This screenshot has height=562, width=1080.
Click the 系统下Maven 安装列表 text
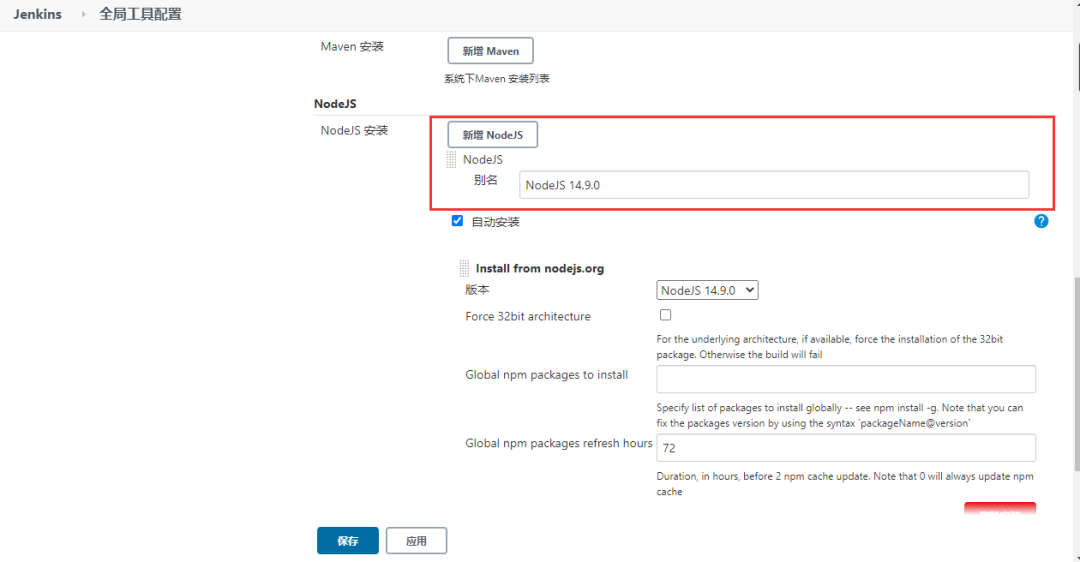tap(497, 79)
